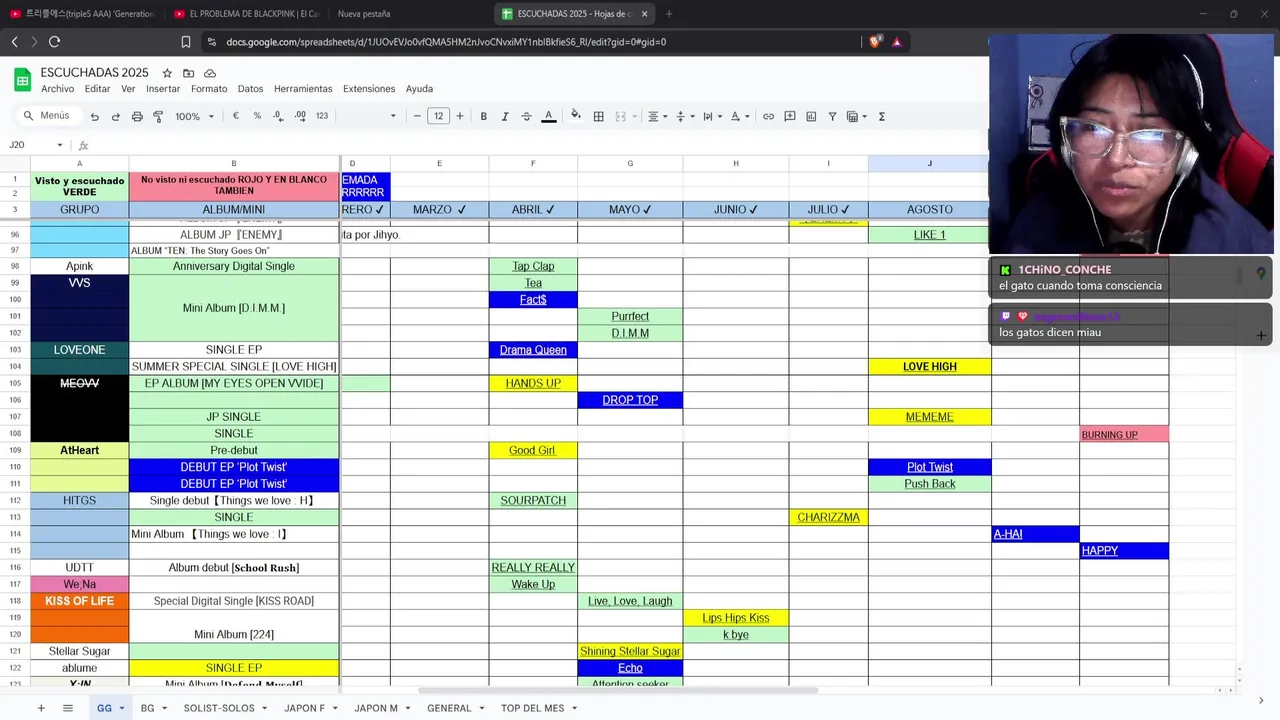Open the Insertar menu
The width and height of the screenshot is (1280, 720).
coord(163,89)
